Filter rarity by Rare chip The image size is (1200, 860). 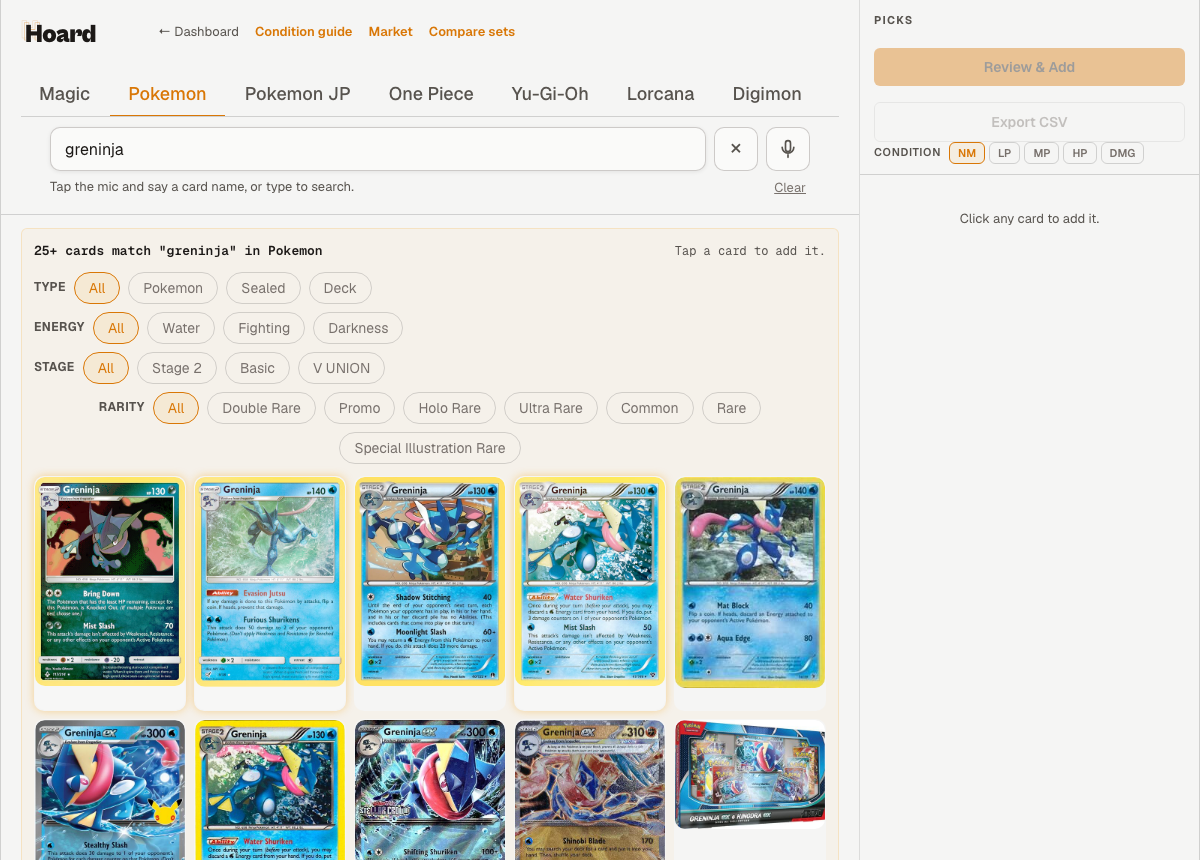731,408
